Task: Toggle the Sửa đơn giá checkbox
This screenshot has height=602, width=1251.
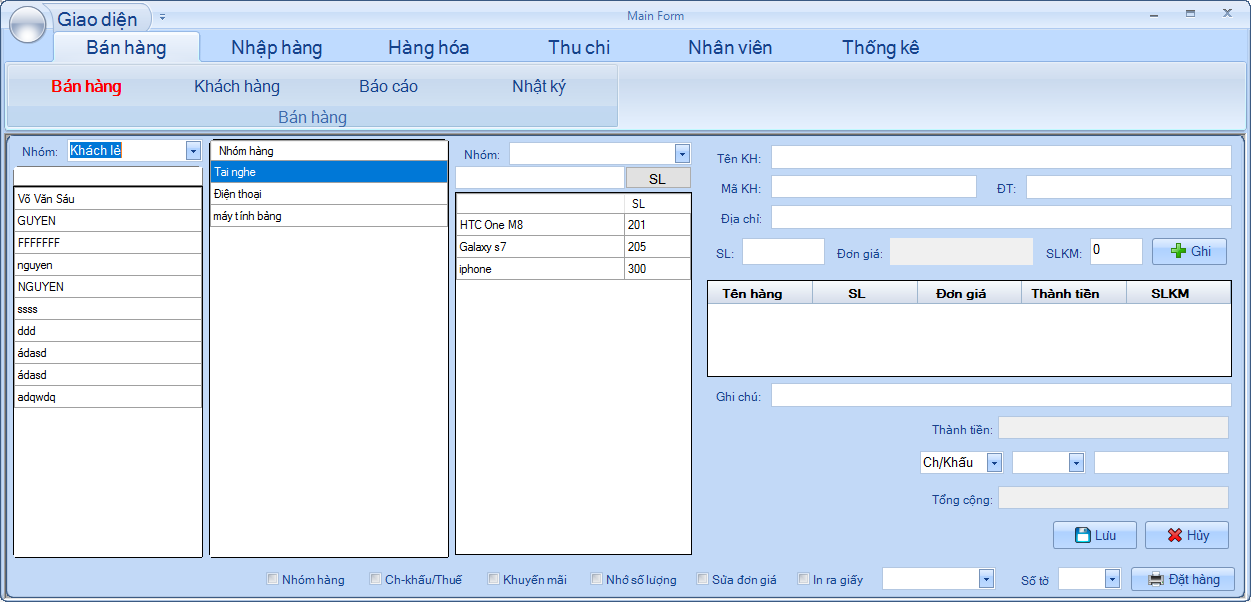Action: 703,579
